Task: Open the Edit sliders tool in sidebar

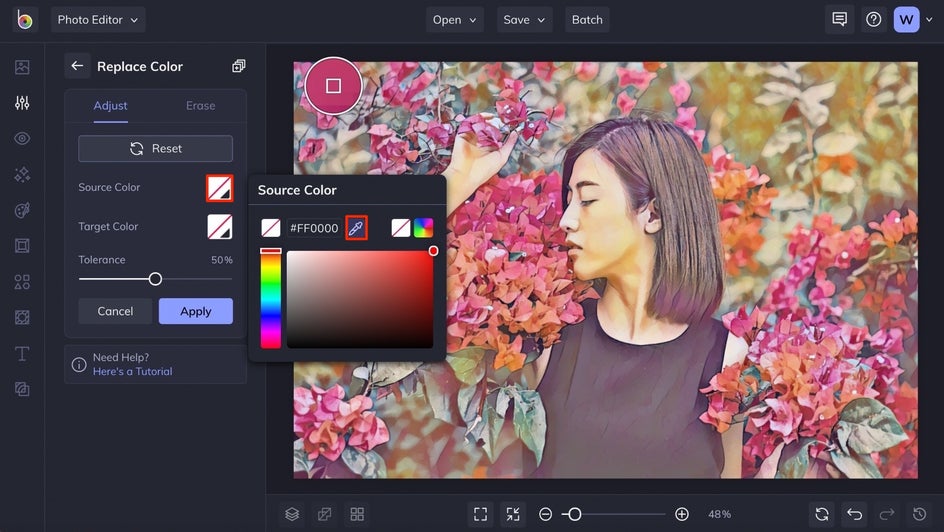Action: (x=22, y=103)
